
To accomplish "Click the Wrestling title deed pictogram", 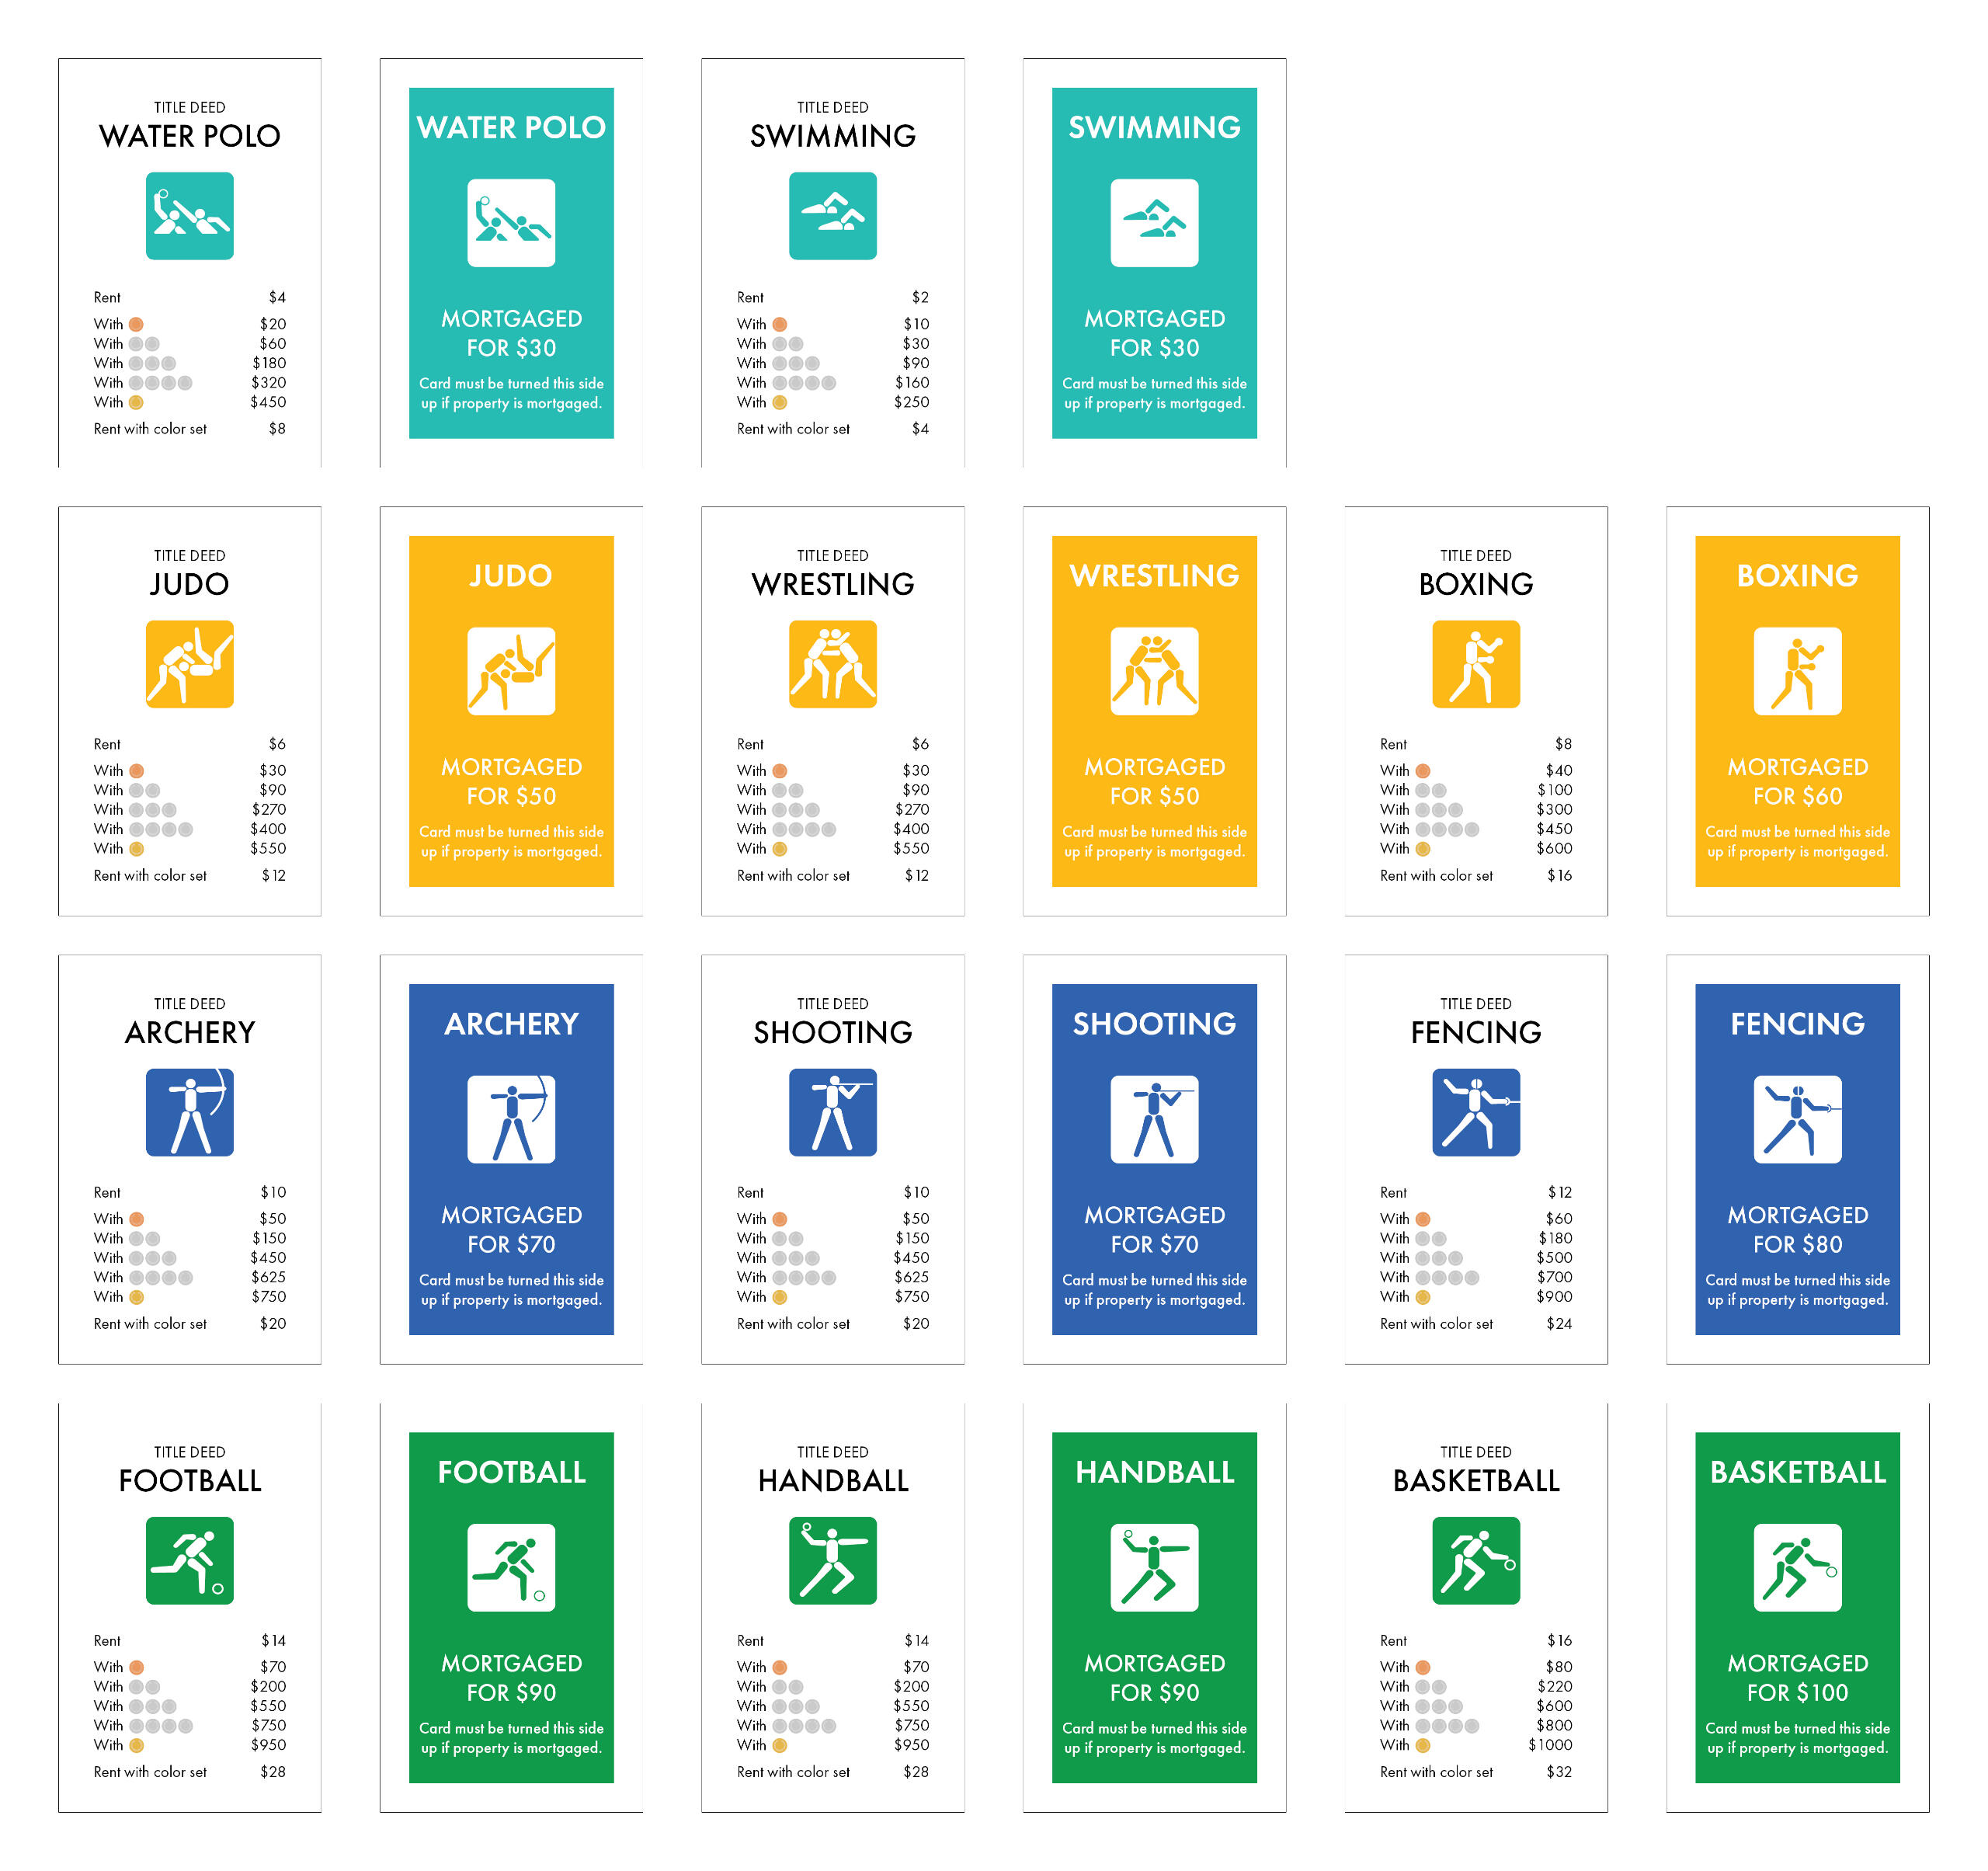I will click(x=832, y=664).
